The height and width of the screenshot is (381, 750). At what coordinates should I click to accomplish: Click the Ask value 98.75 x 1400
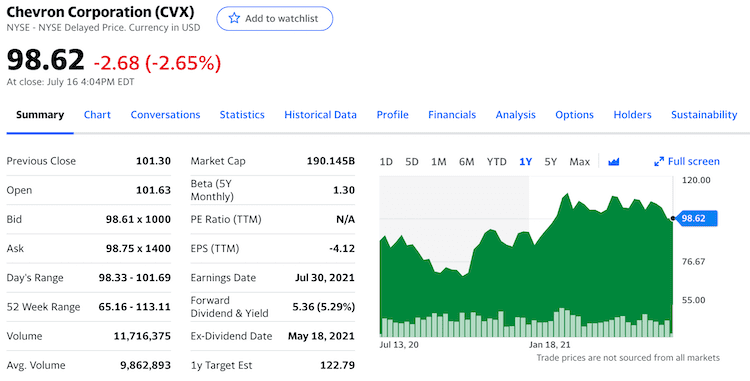point(138,249)
